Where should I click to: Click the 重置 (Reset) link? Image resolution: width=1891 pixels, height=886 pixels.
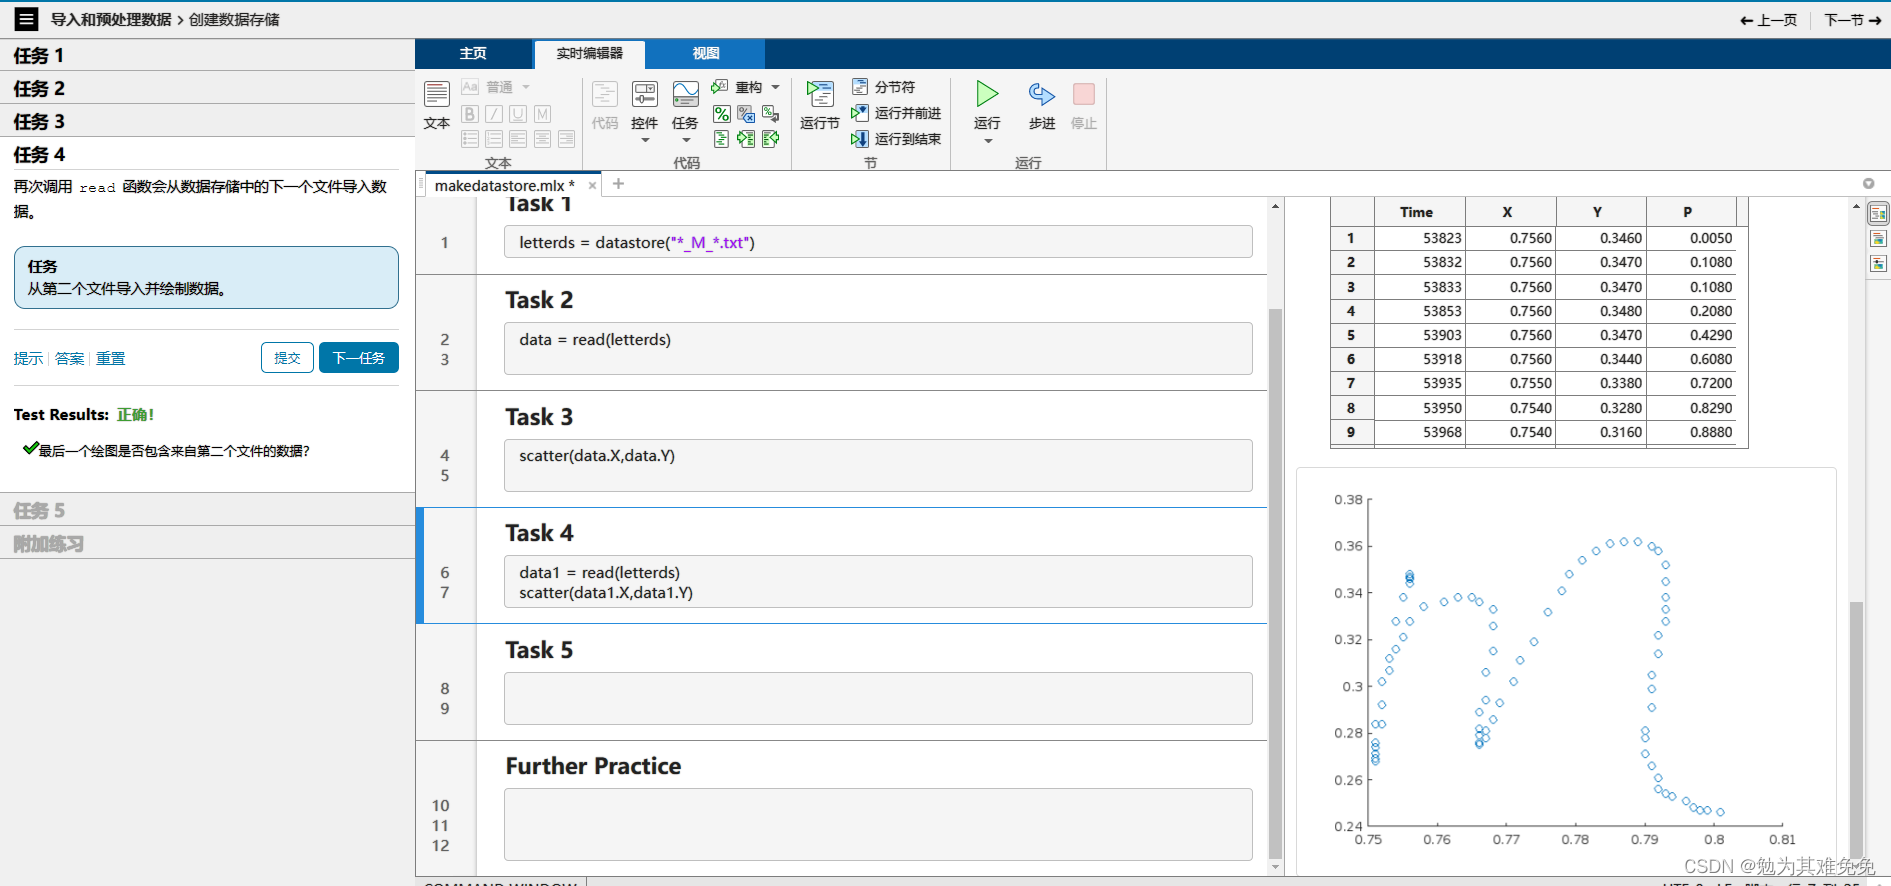point(110,358)
